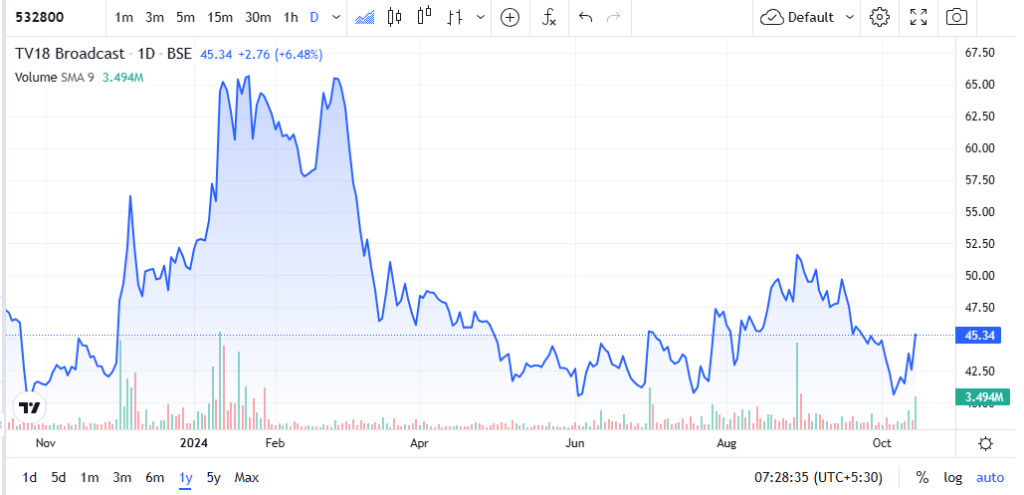Screen dimensions: 1024x495
Task: Select the 1m interval
Action: click(123, 18)
